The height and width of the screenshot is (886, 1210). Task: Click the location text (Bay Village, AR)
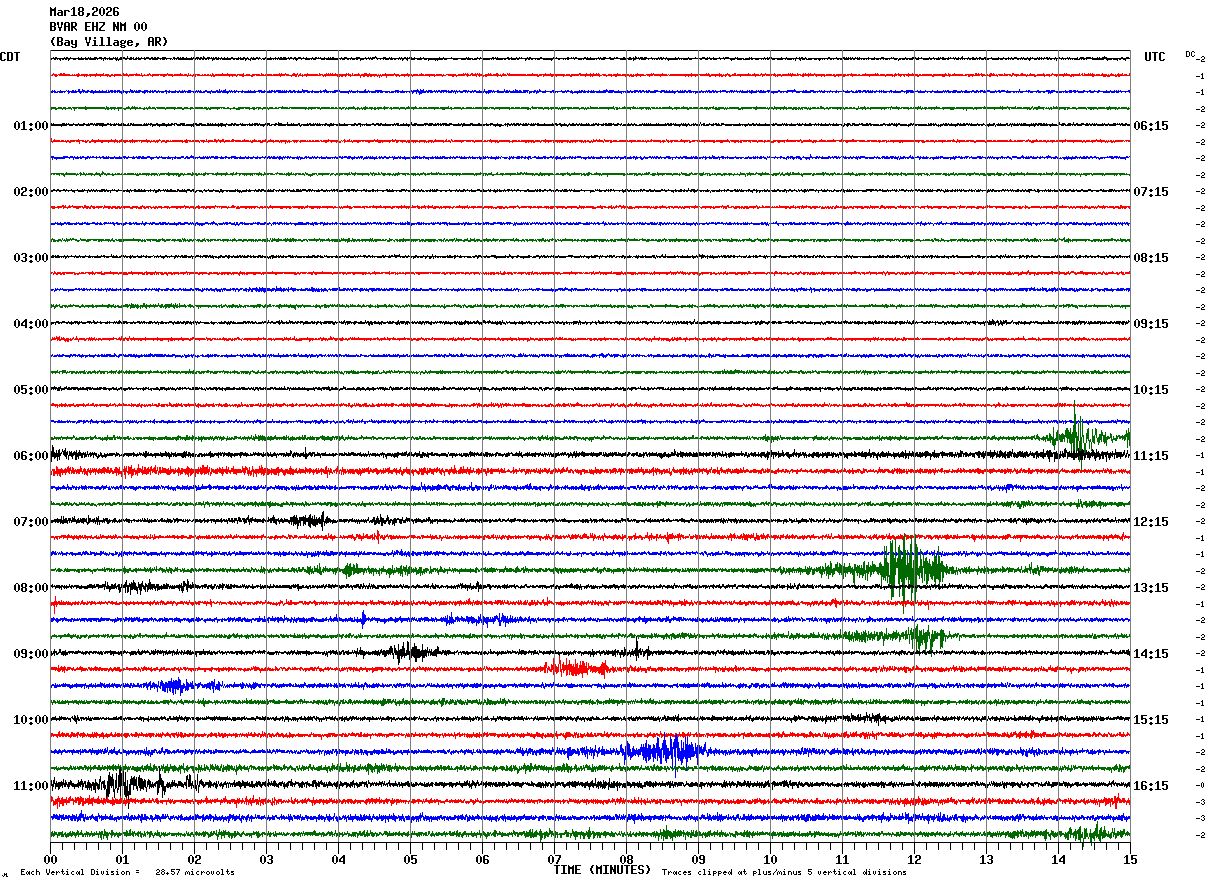(x=109, y=42)
